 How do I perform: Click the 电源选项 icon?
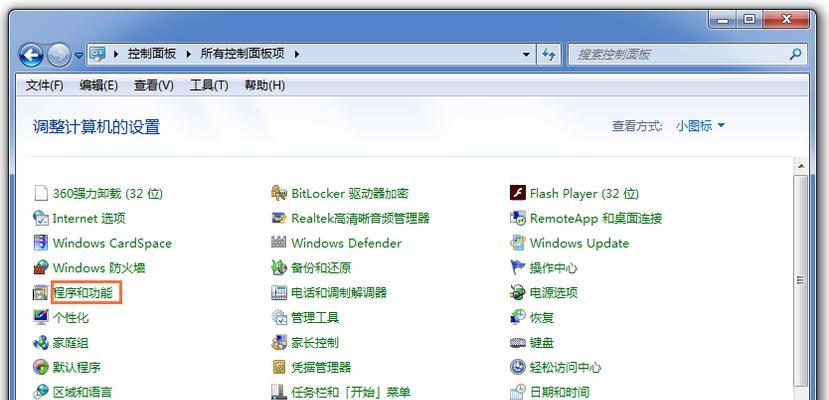518,293
